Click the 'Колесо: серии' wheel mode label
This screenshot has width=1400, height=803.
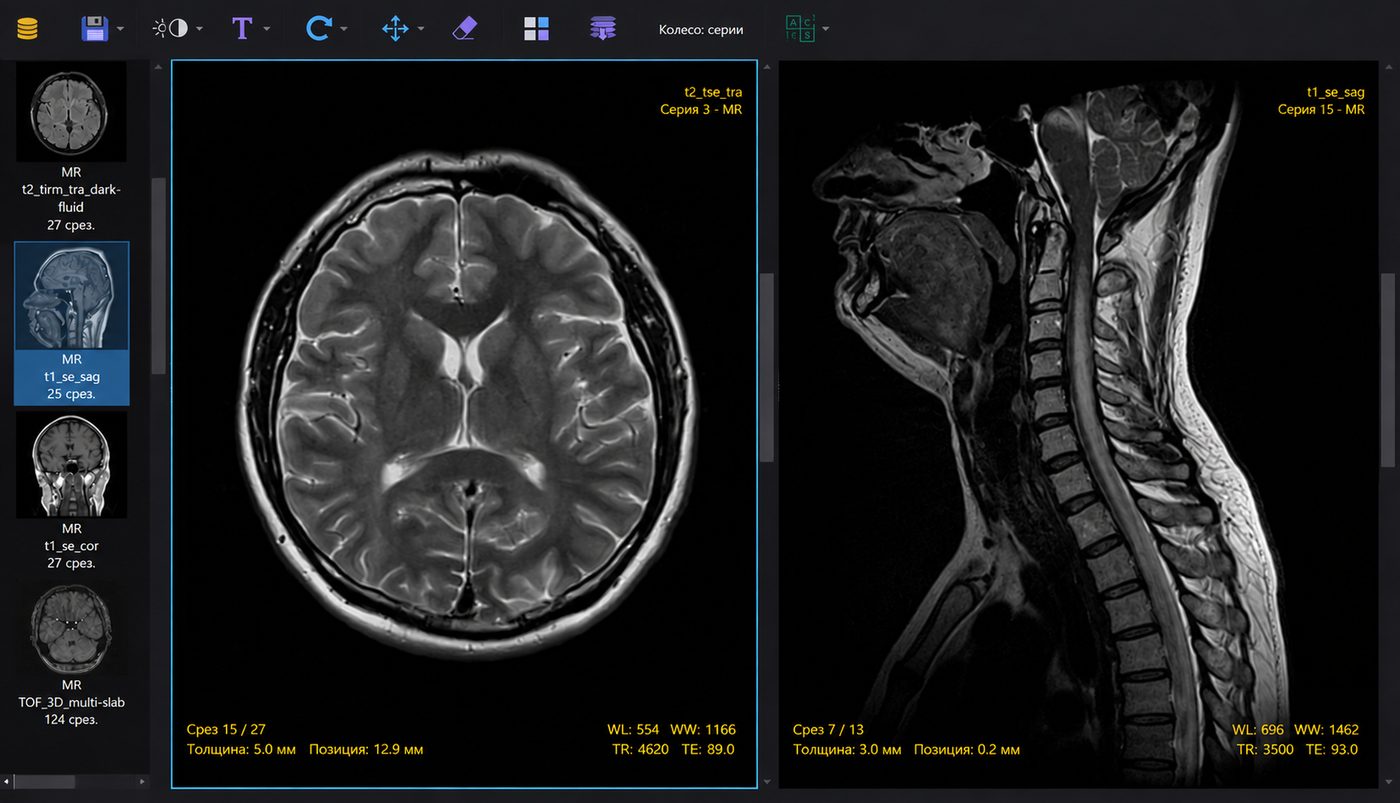(701, 30)
